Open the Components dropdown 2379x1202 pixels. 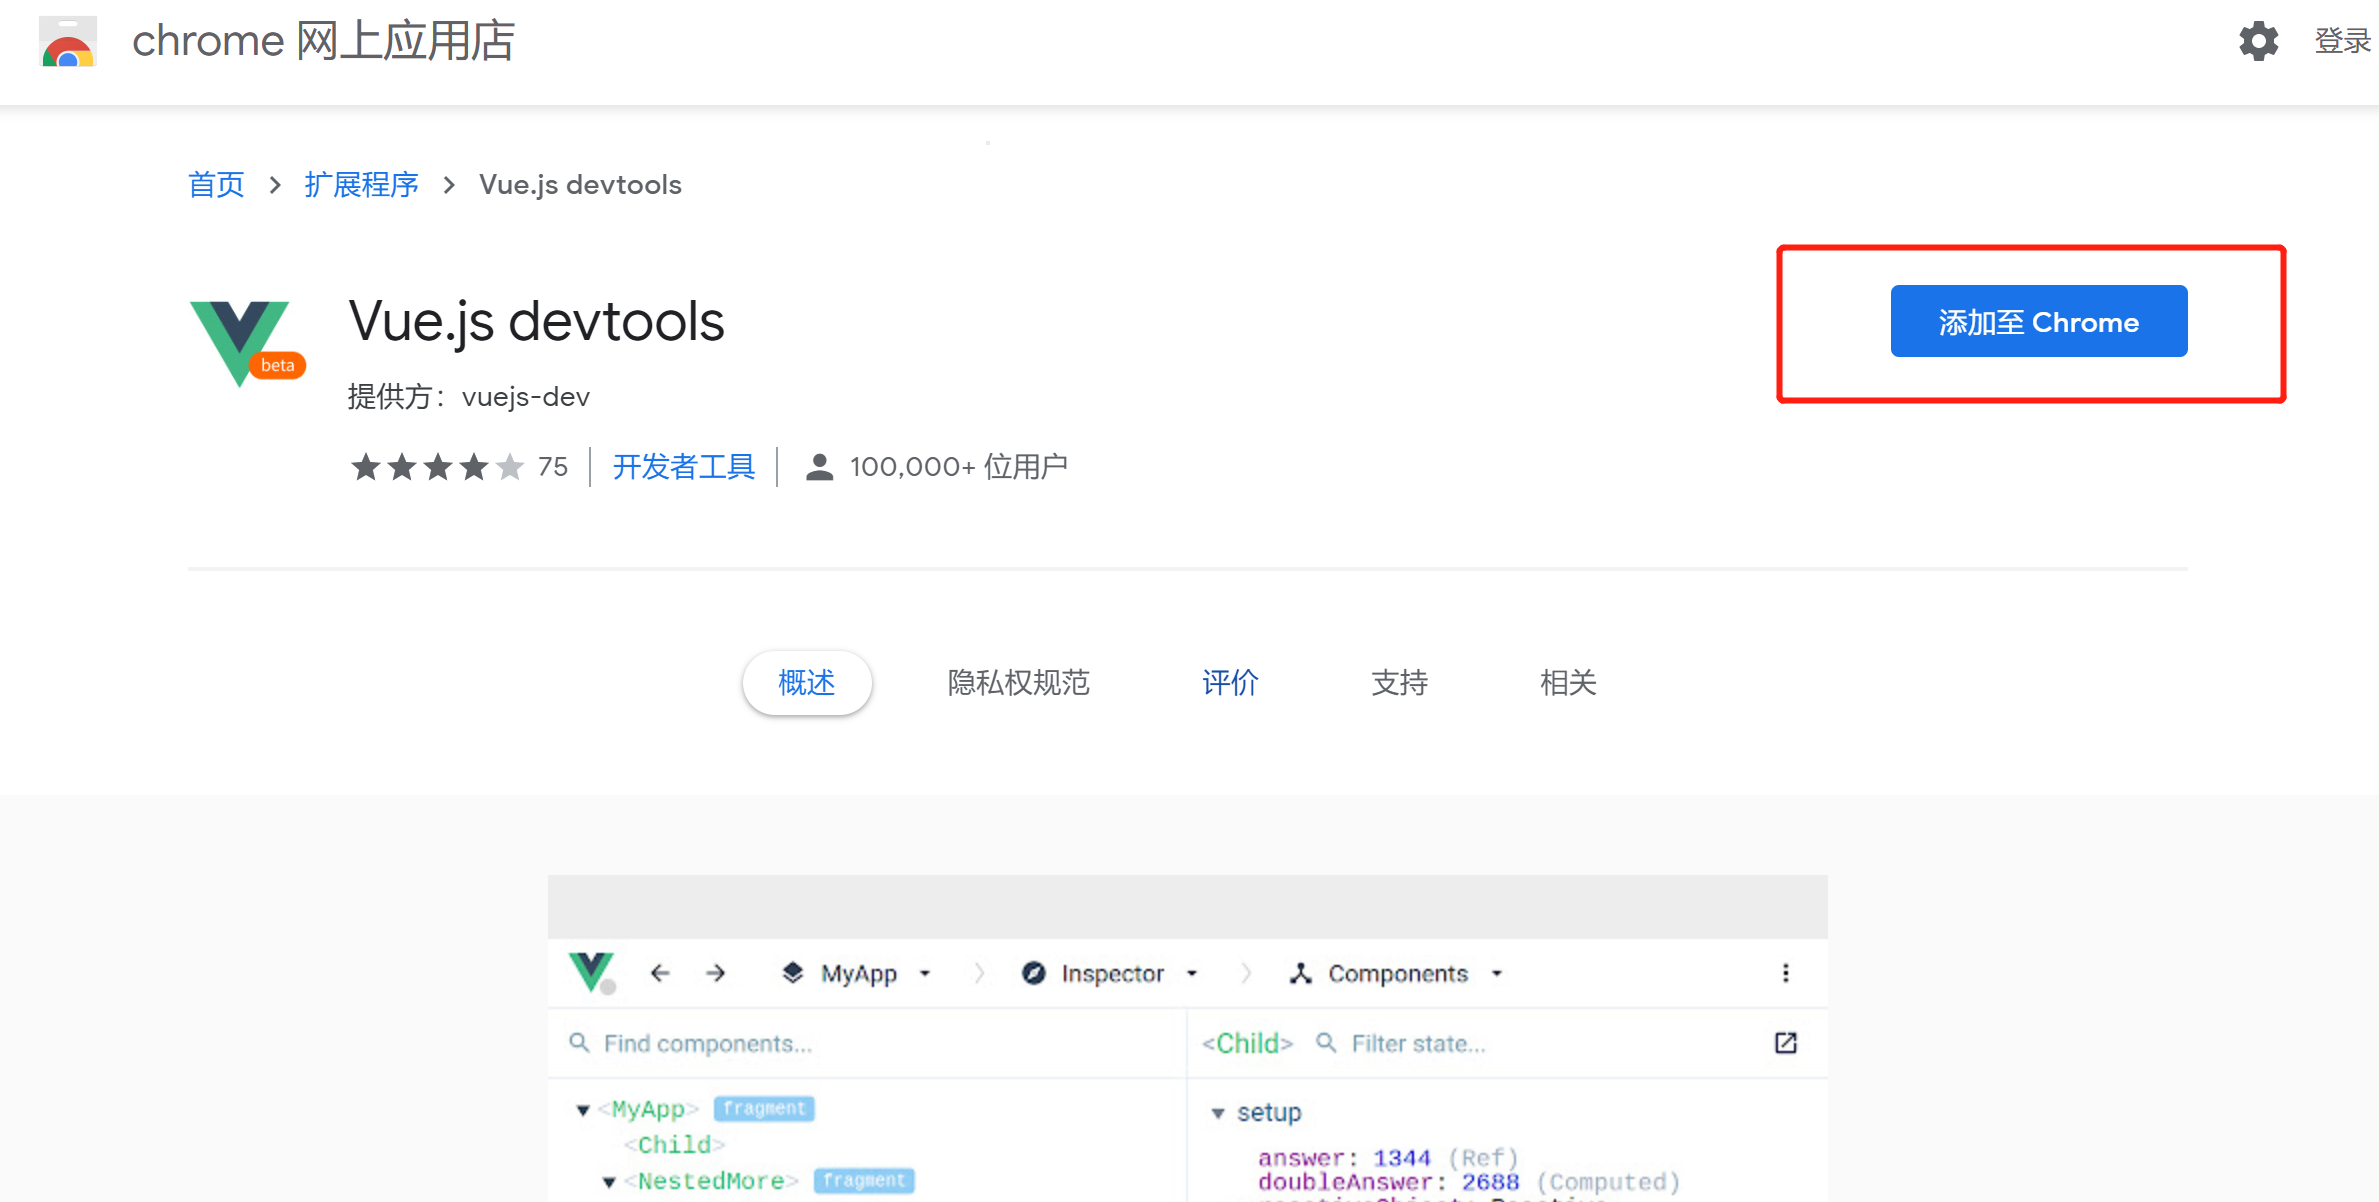click(x=1397, y=973)
